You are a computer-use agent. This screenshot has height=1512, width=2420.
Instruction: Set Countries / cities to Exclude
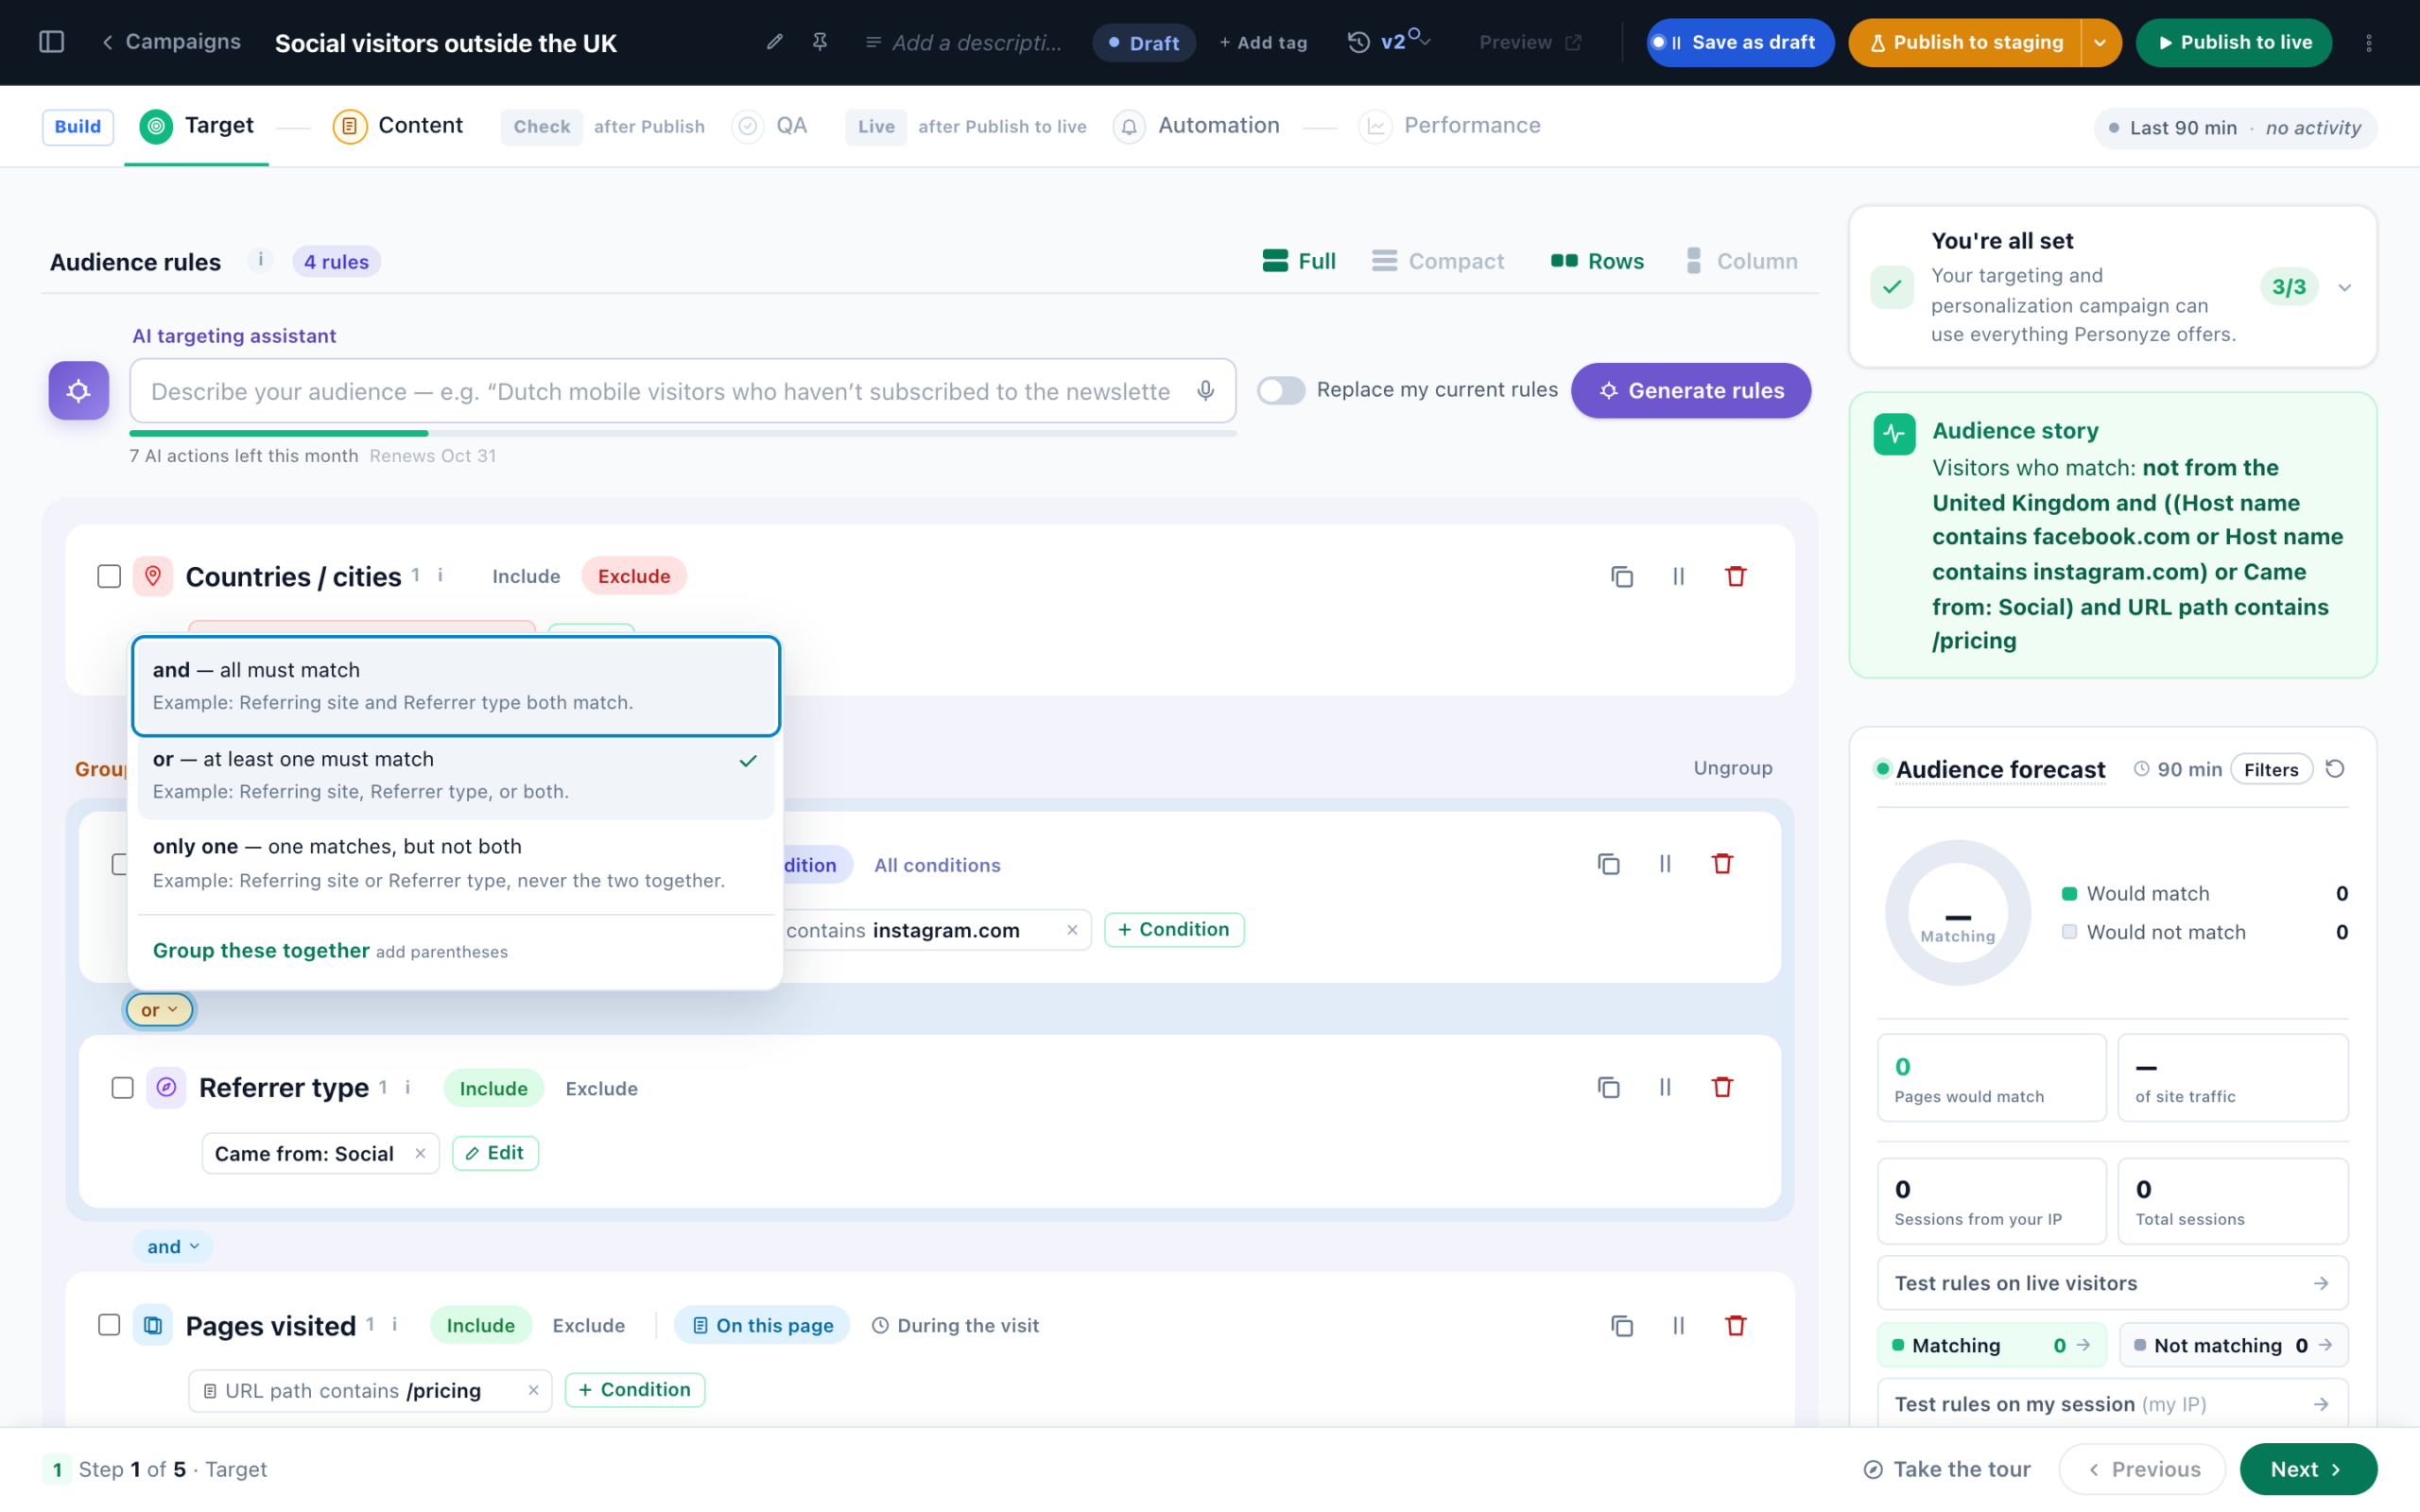tap(634, 576)
